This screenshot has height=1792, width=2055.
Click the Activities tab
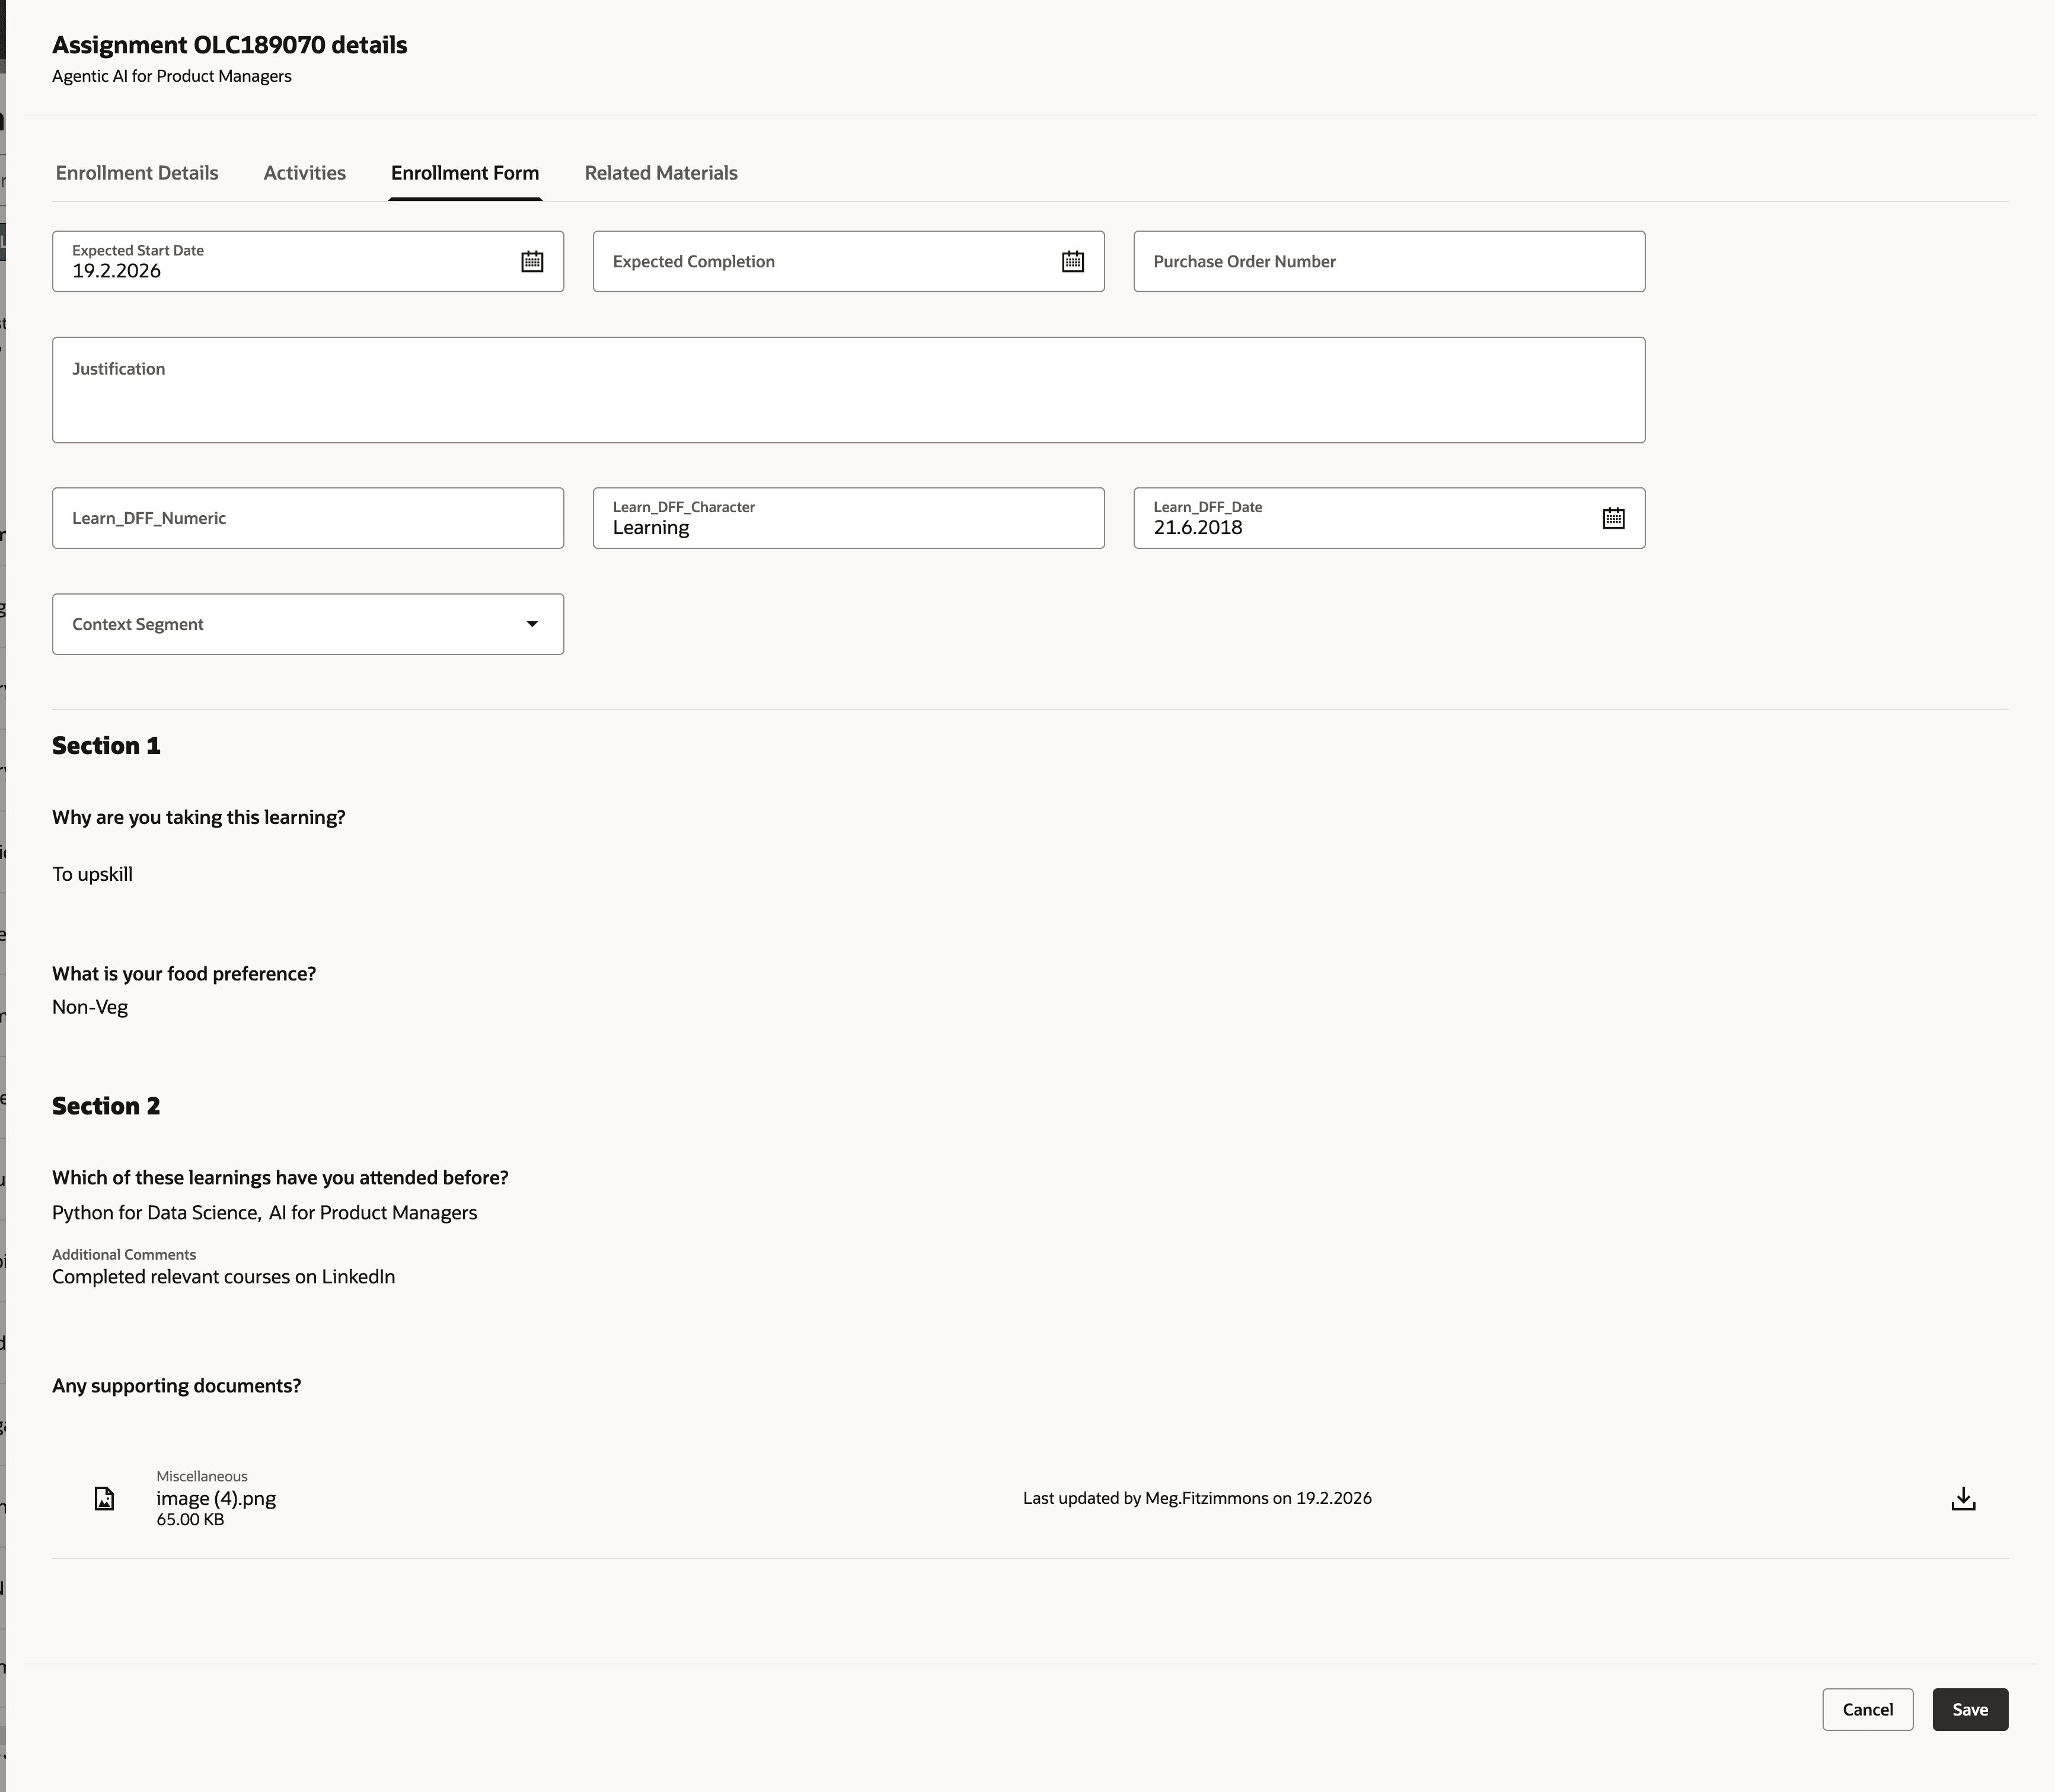[x=304, y=172]
